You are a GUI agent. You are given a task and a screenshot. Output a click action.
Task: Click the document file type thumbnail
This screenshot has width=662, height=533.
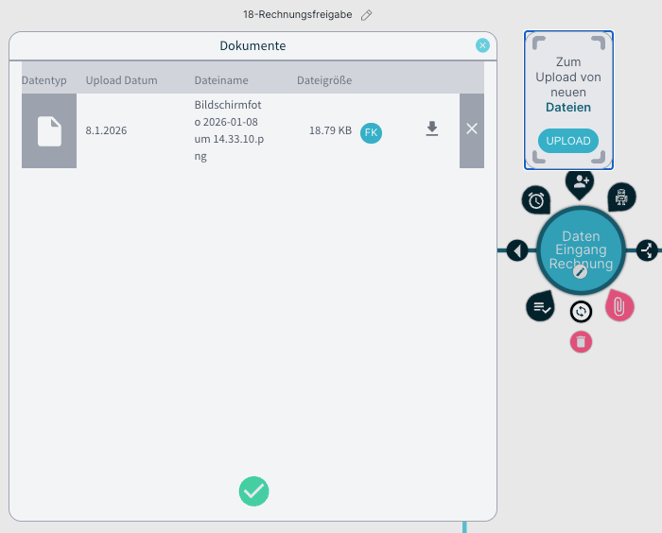(x=49, y=131)
